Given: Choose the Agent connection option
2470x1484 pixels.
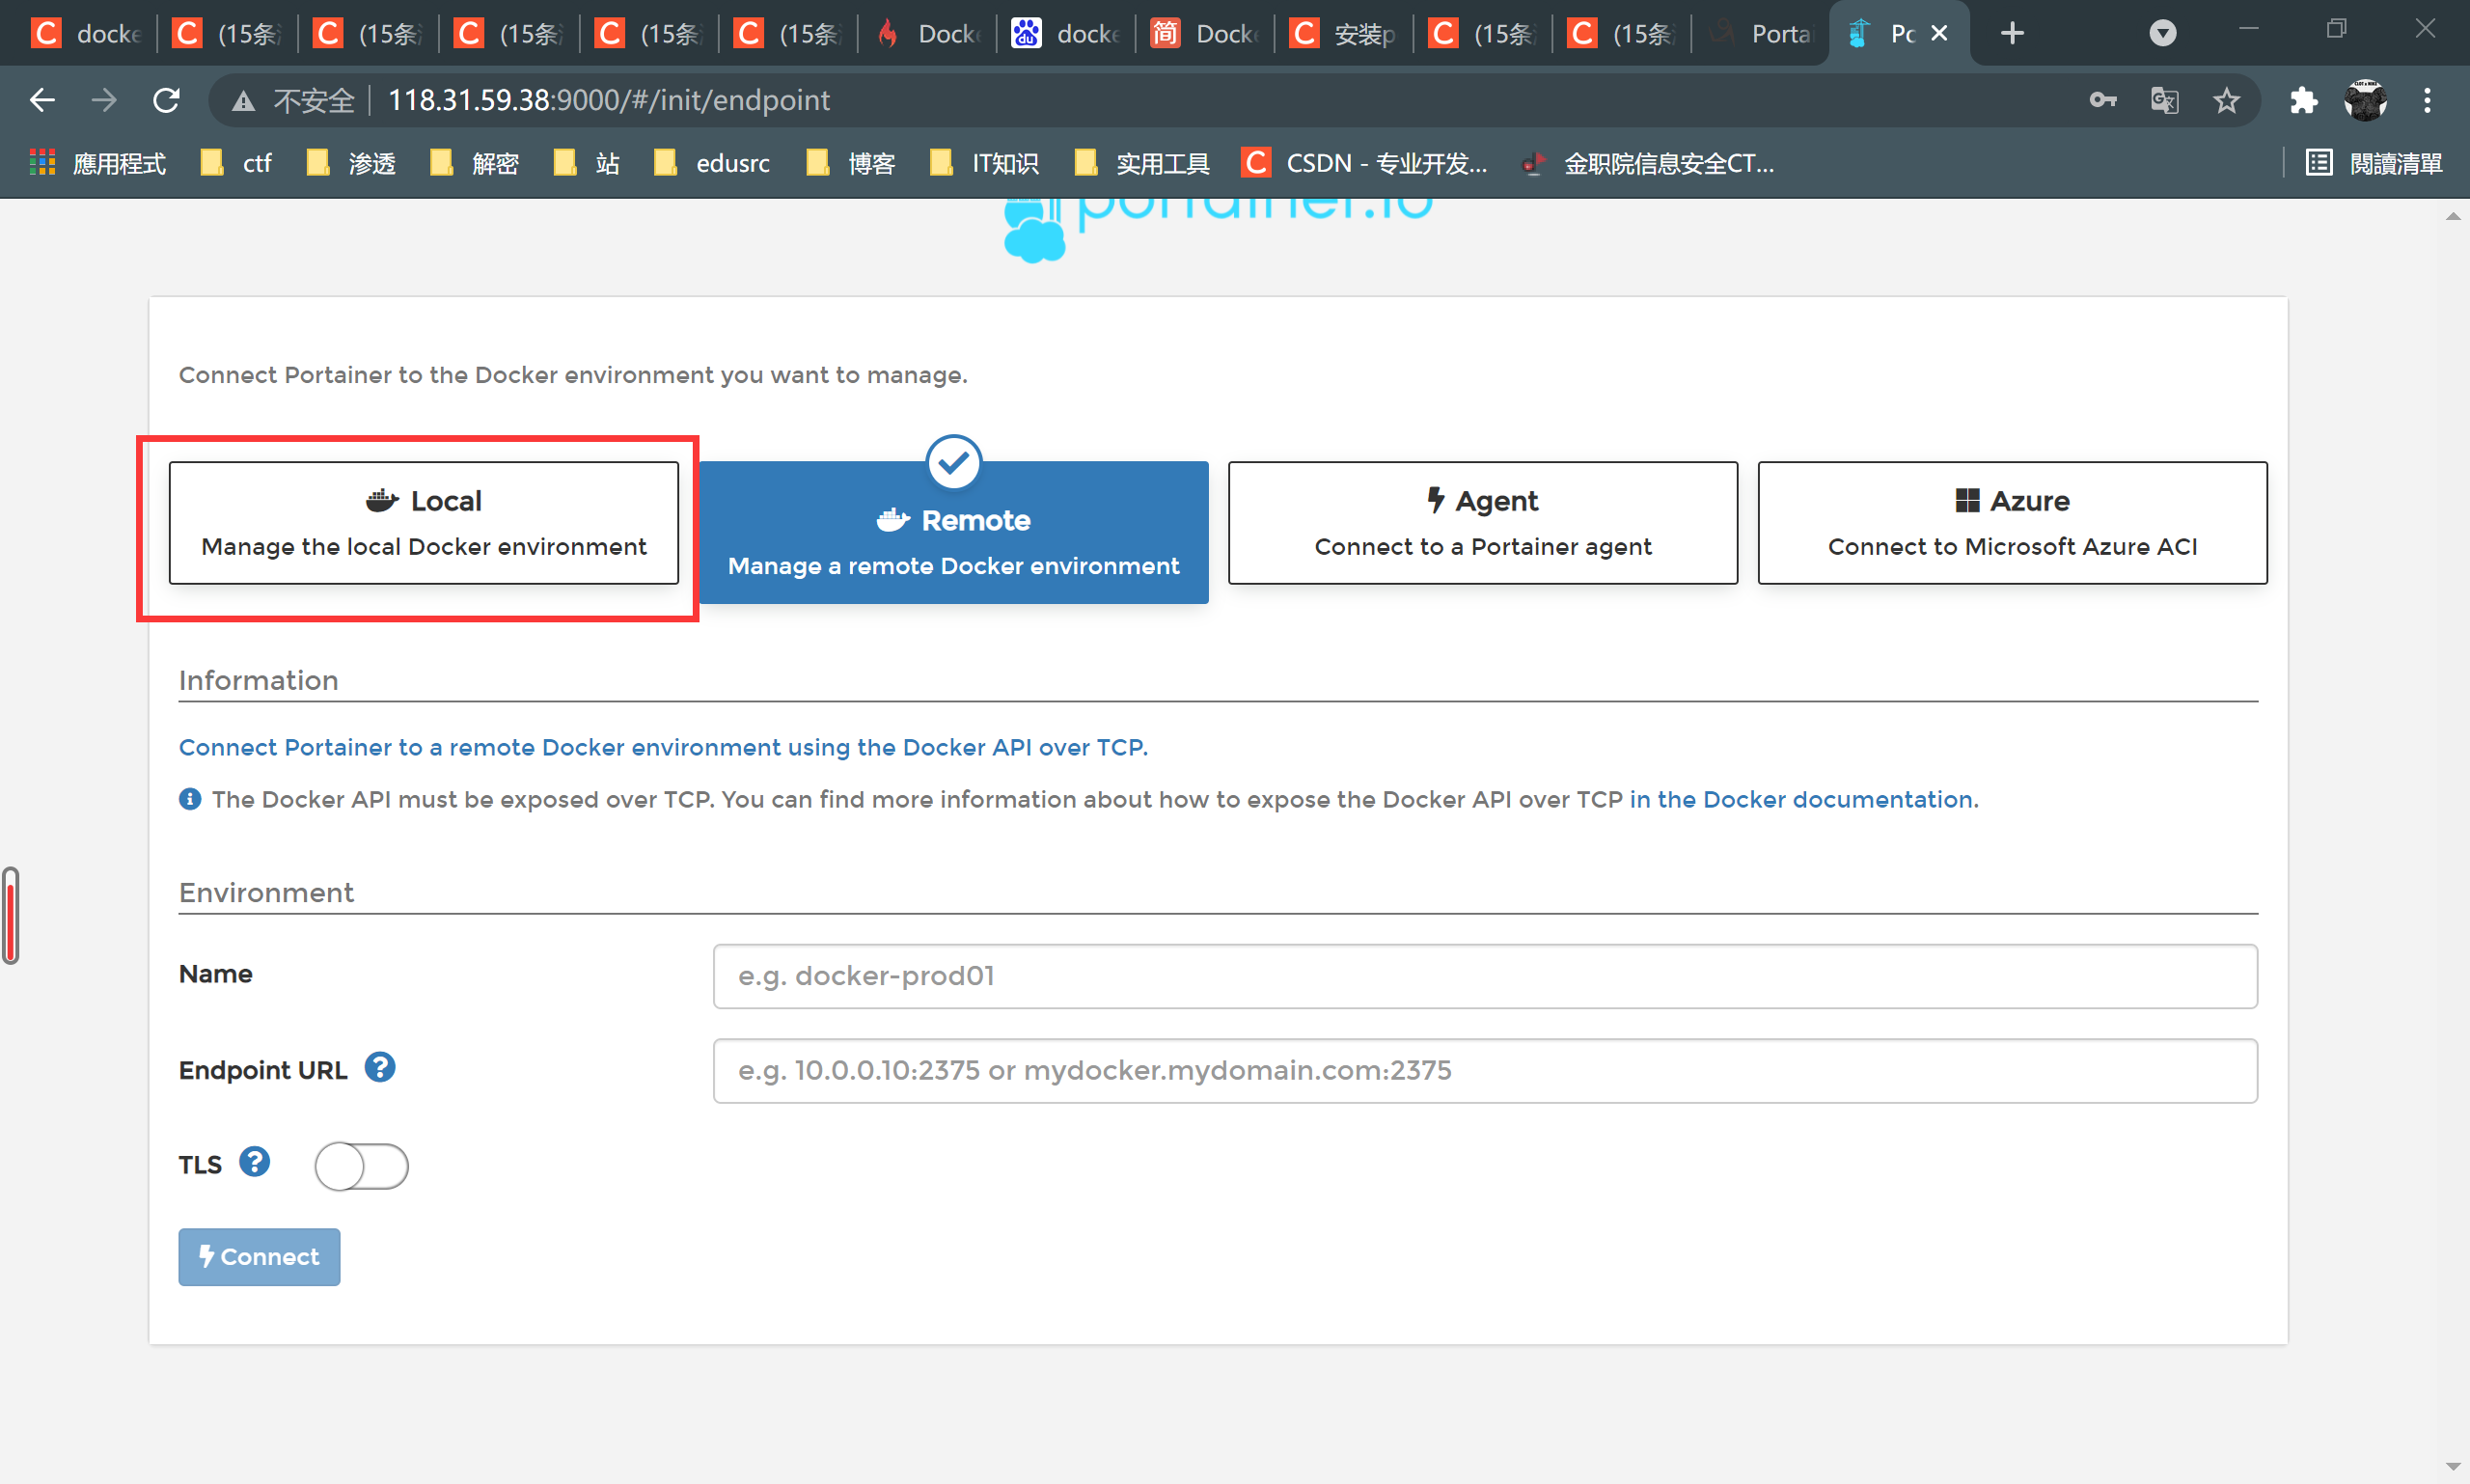Looking at the screenshot, I should (1483, 522).
